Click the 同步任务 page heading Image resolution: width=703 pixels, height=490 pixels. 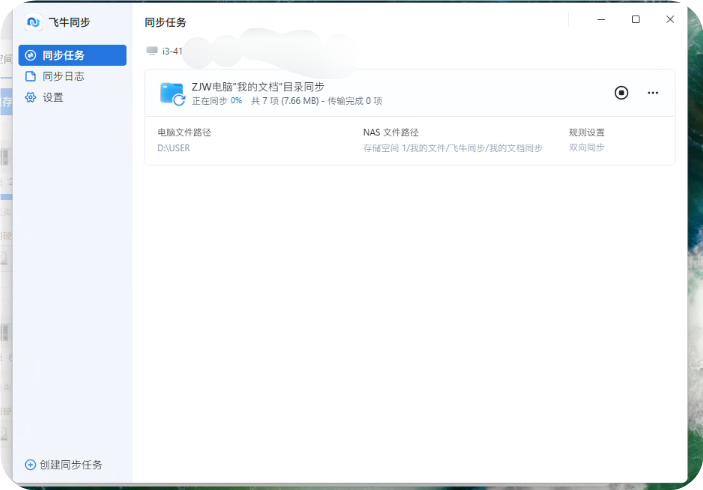pos(165,22)
